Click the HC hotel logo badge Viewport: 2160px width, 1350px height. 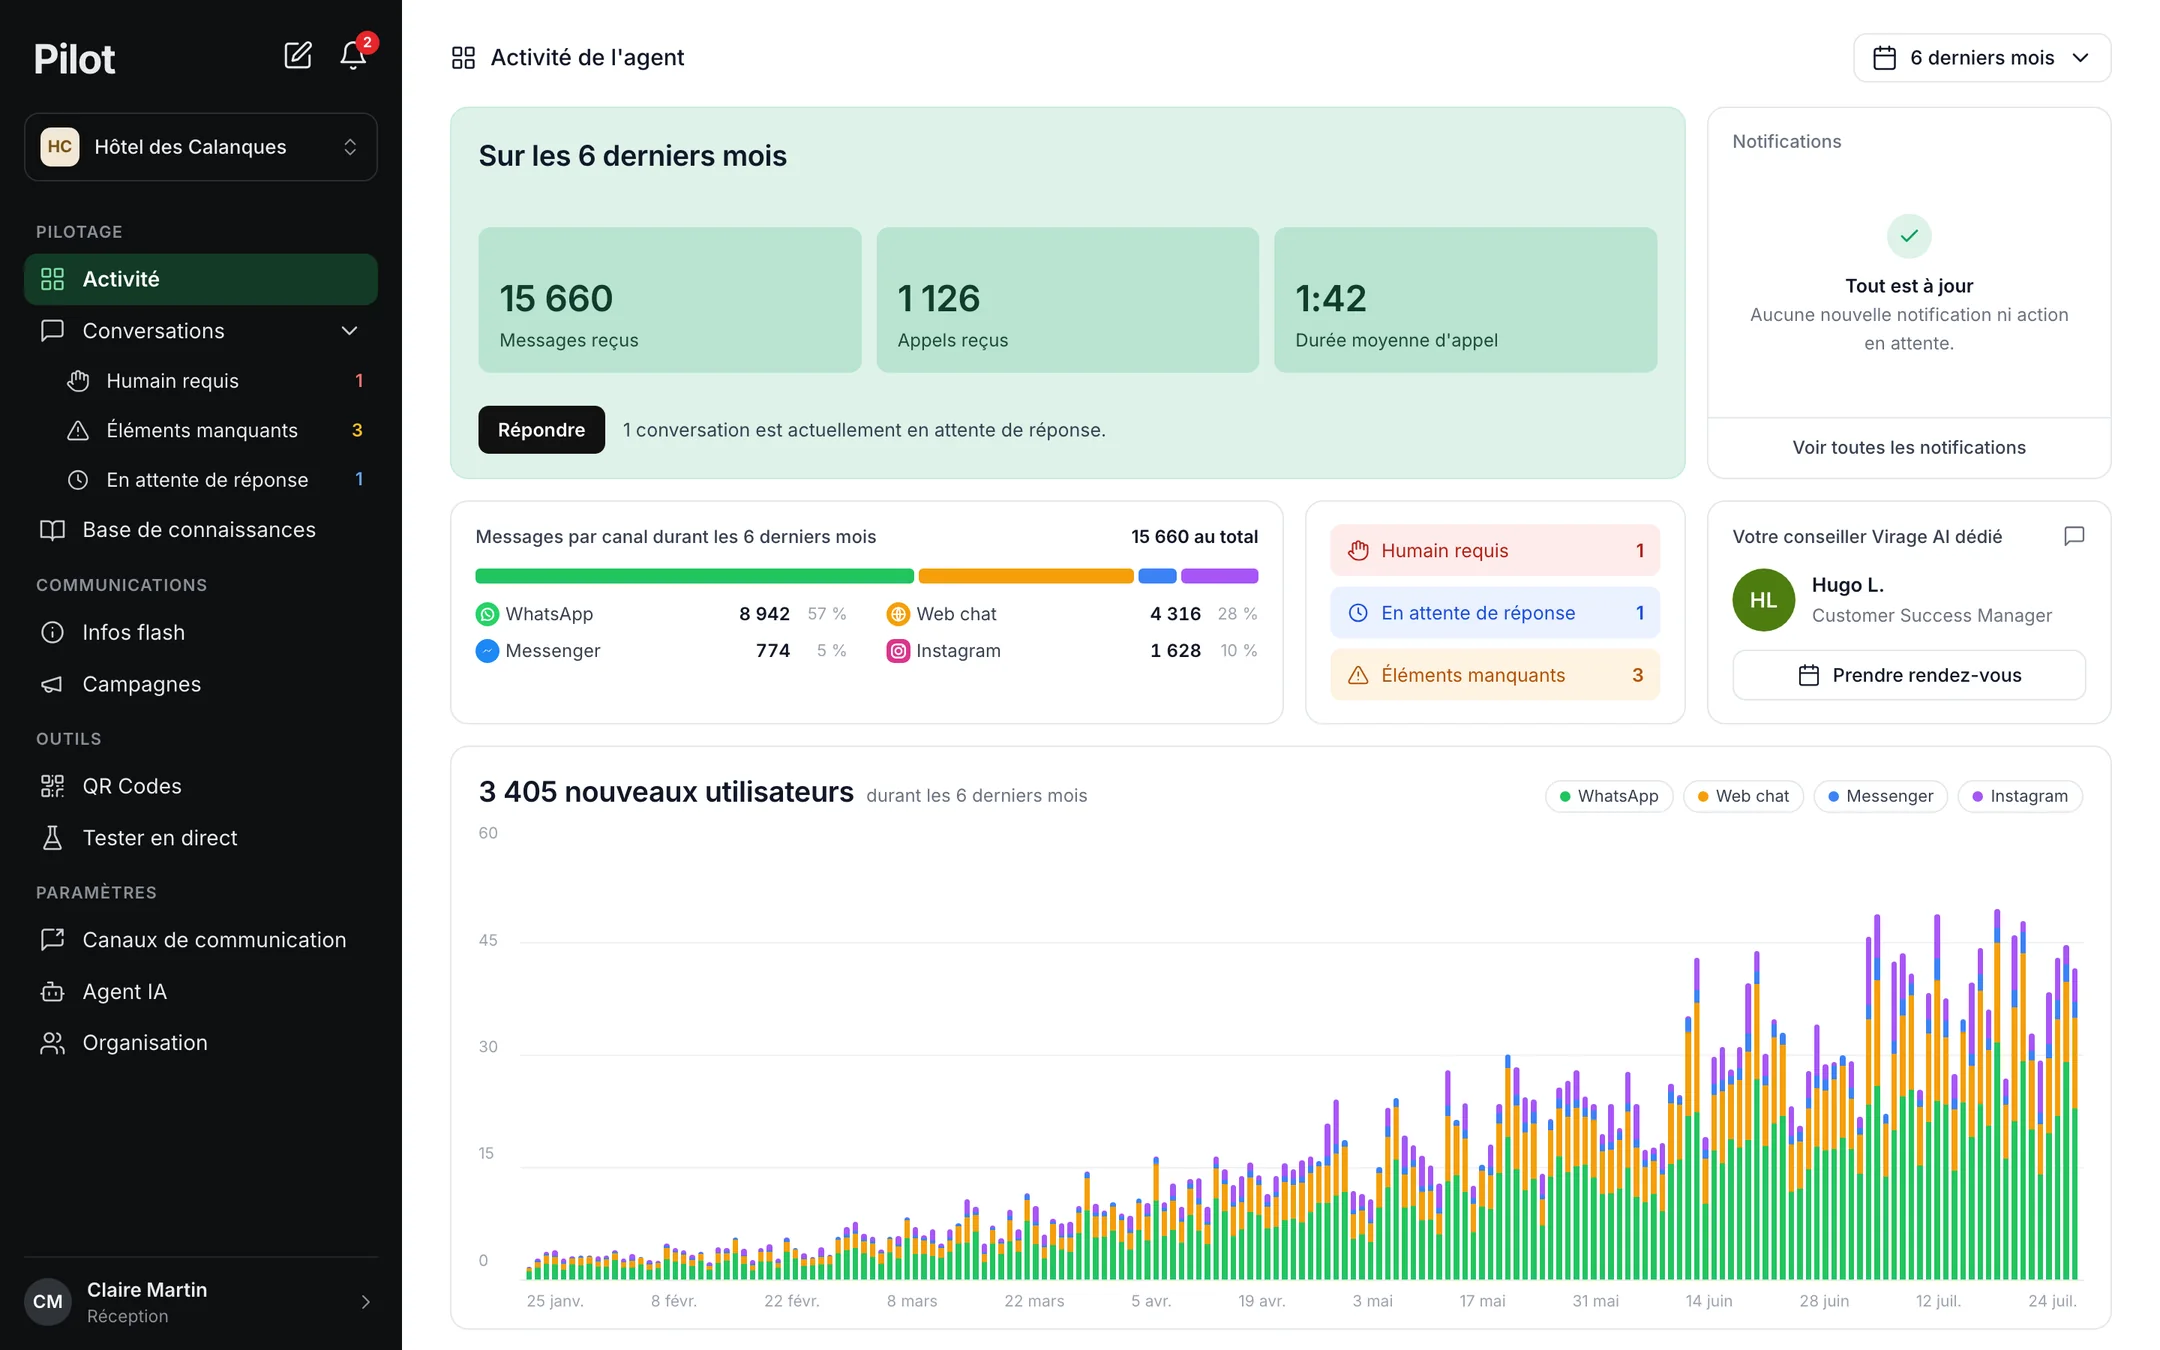(60, 147)
